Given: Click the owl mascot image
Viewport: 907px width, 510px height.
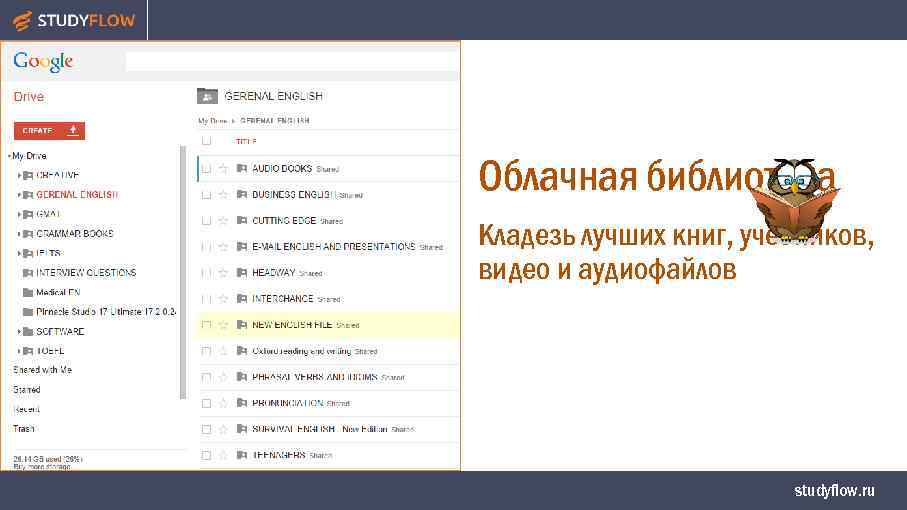Looking at the screenshot, I should [x=795, y=199].
